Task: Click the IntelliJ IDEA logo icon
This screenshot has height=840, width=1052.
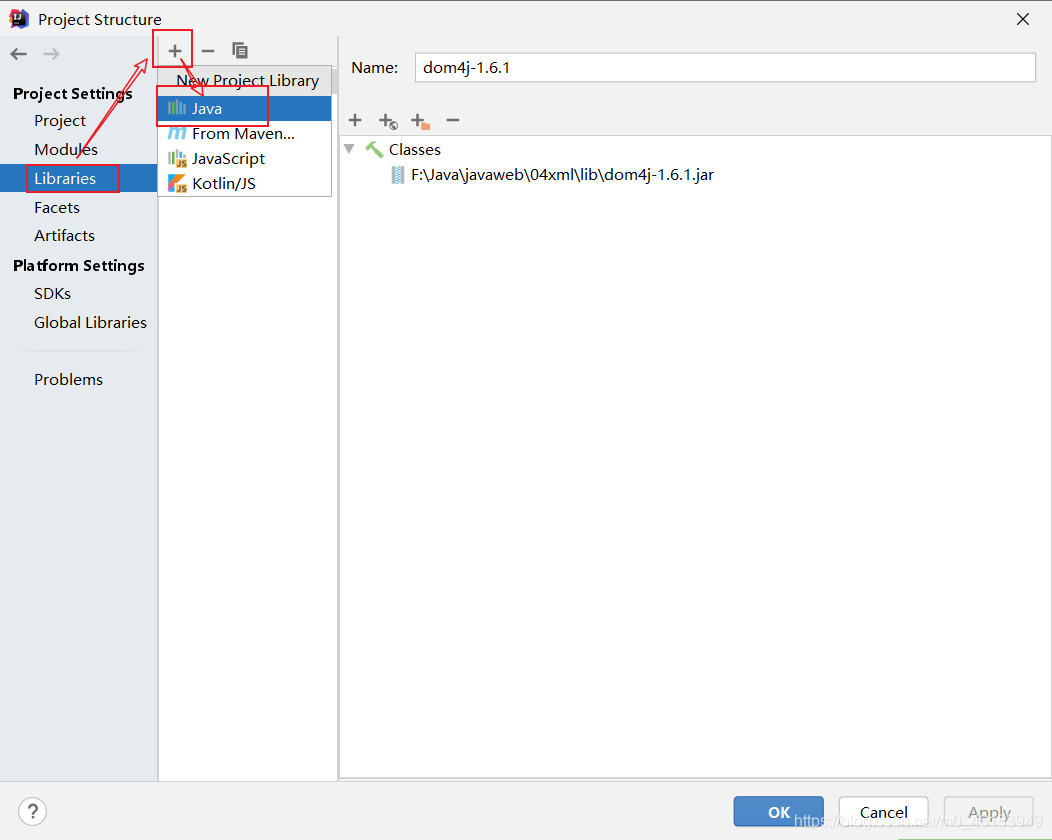Action: point(19,19)
